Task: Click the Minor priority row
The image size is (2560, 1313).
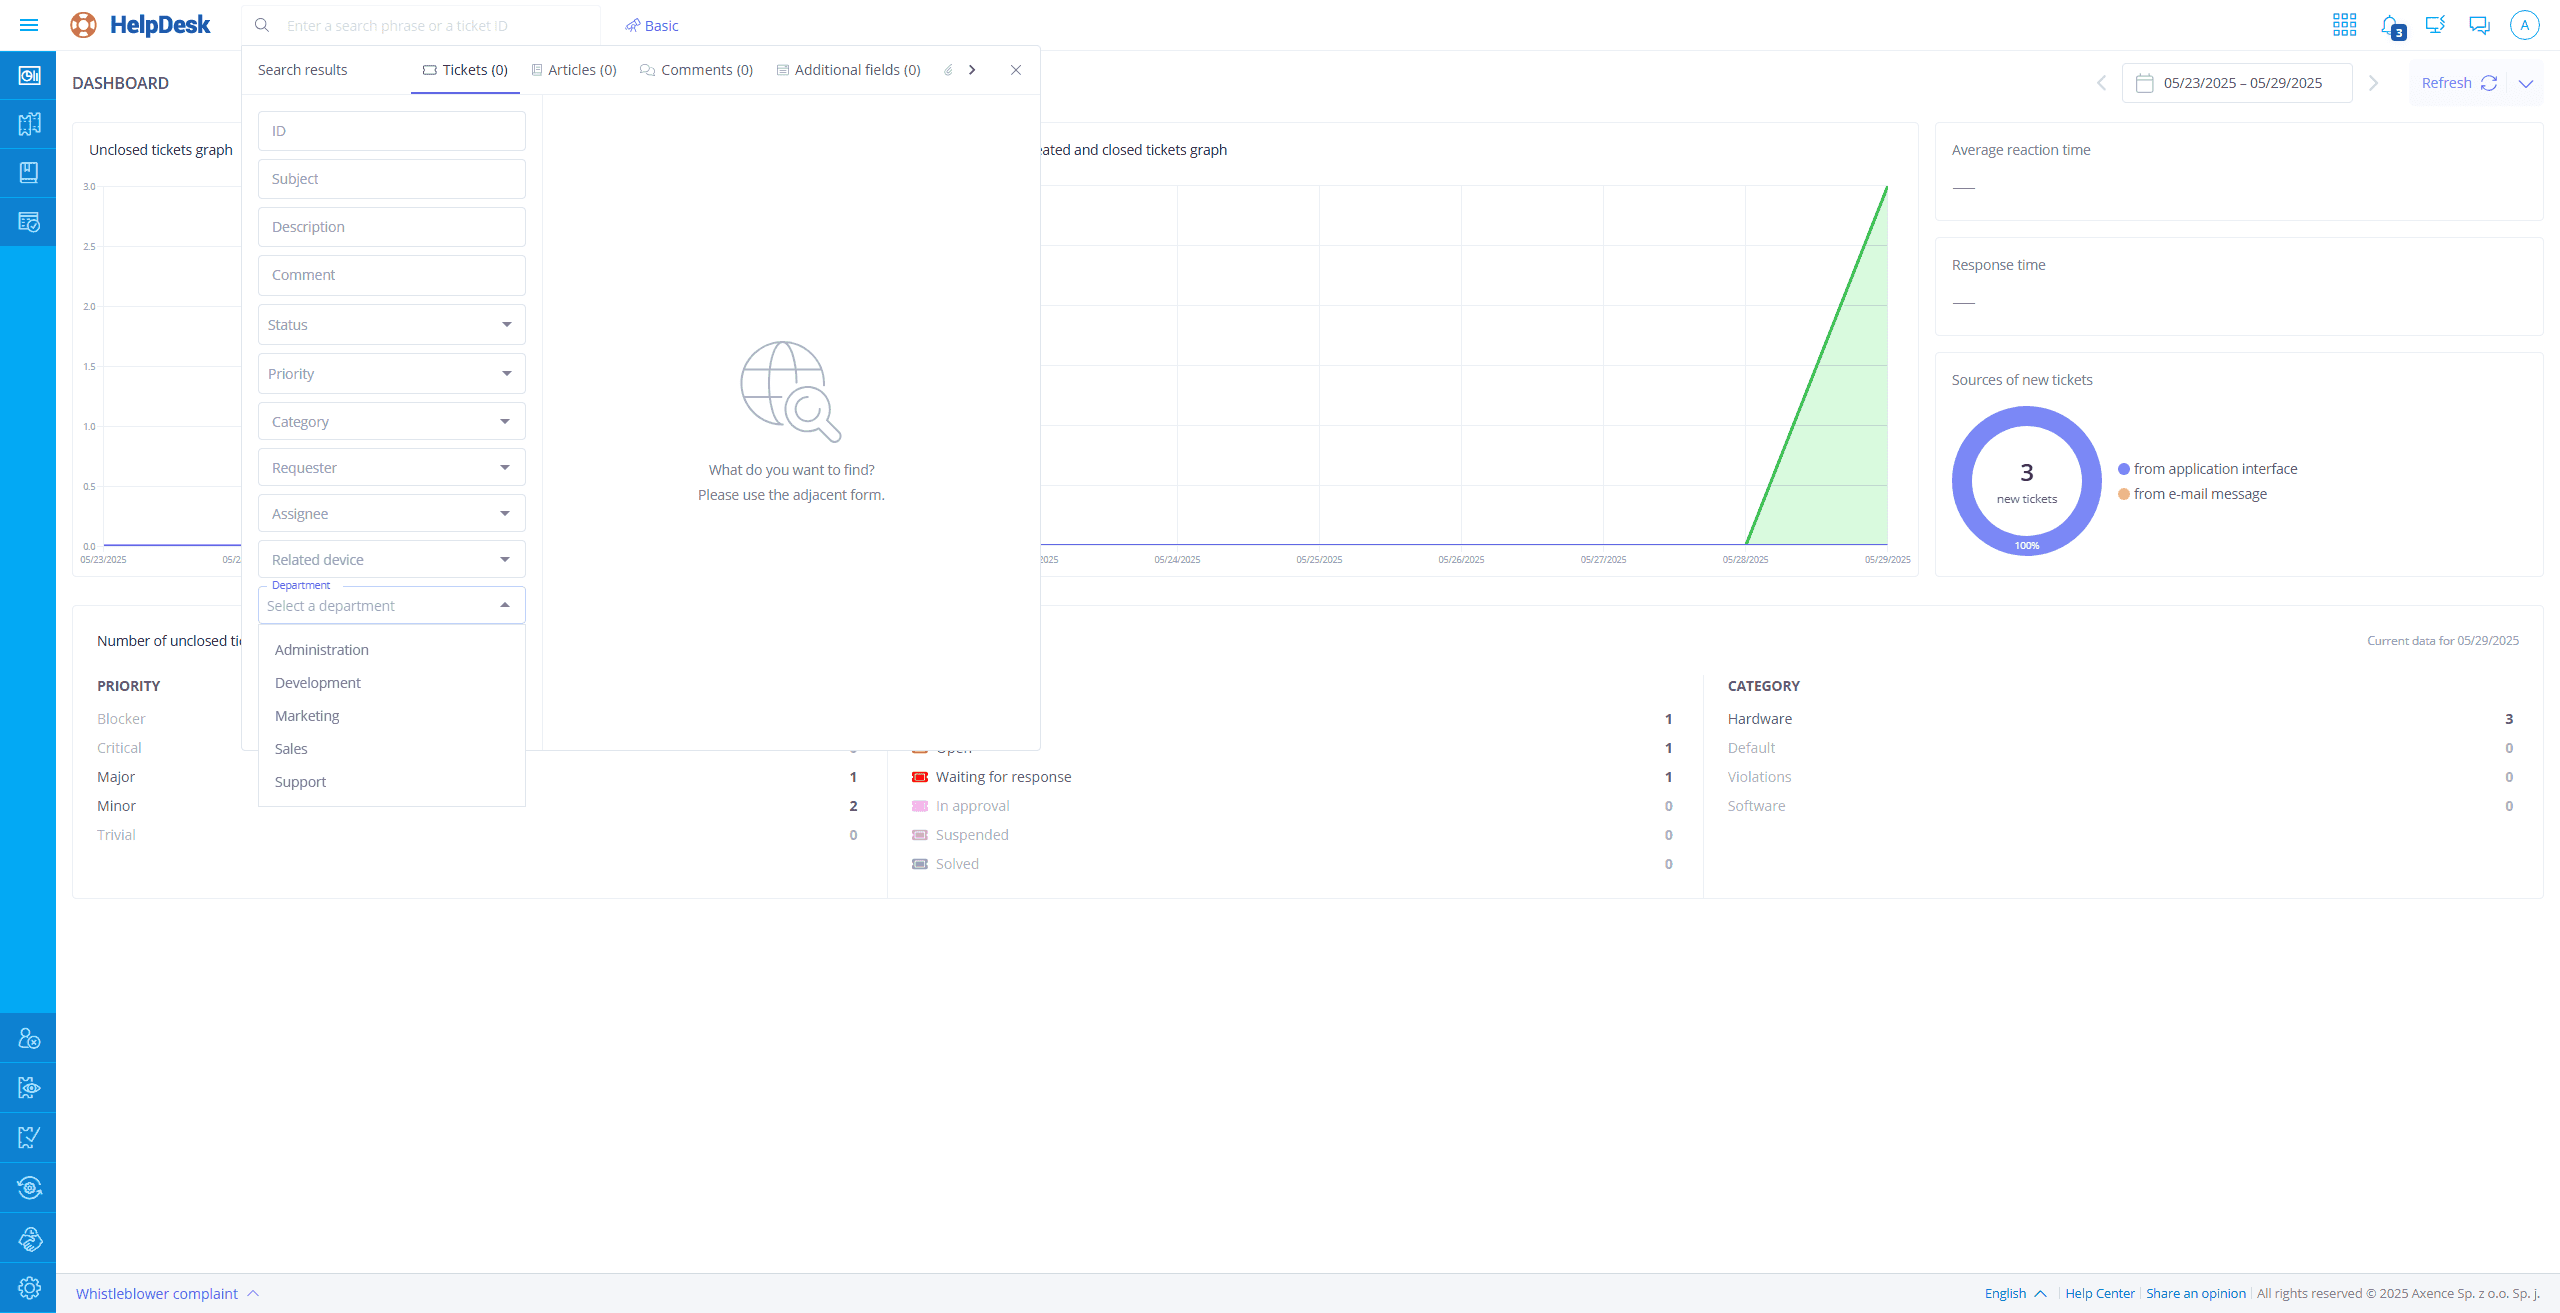Action: 477,806
